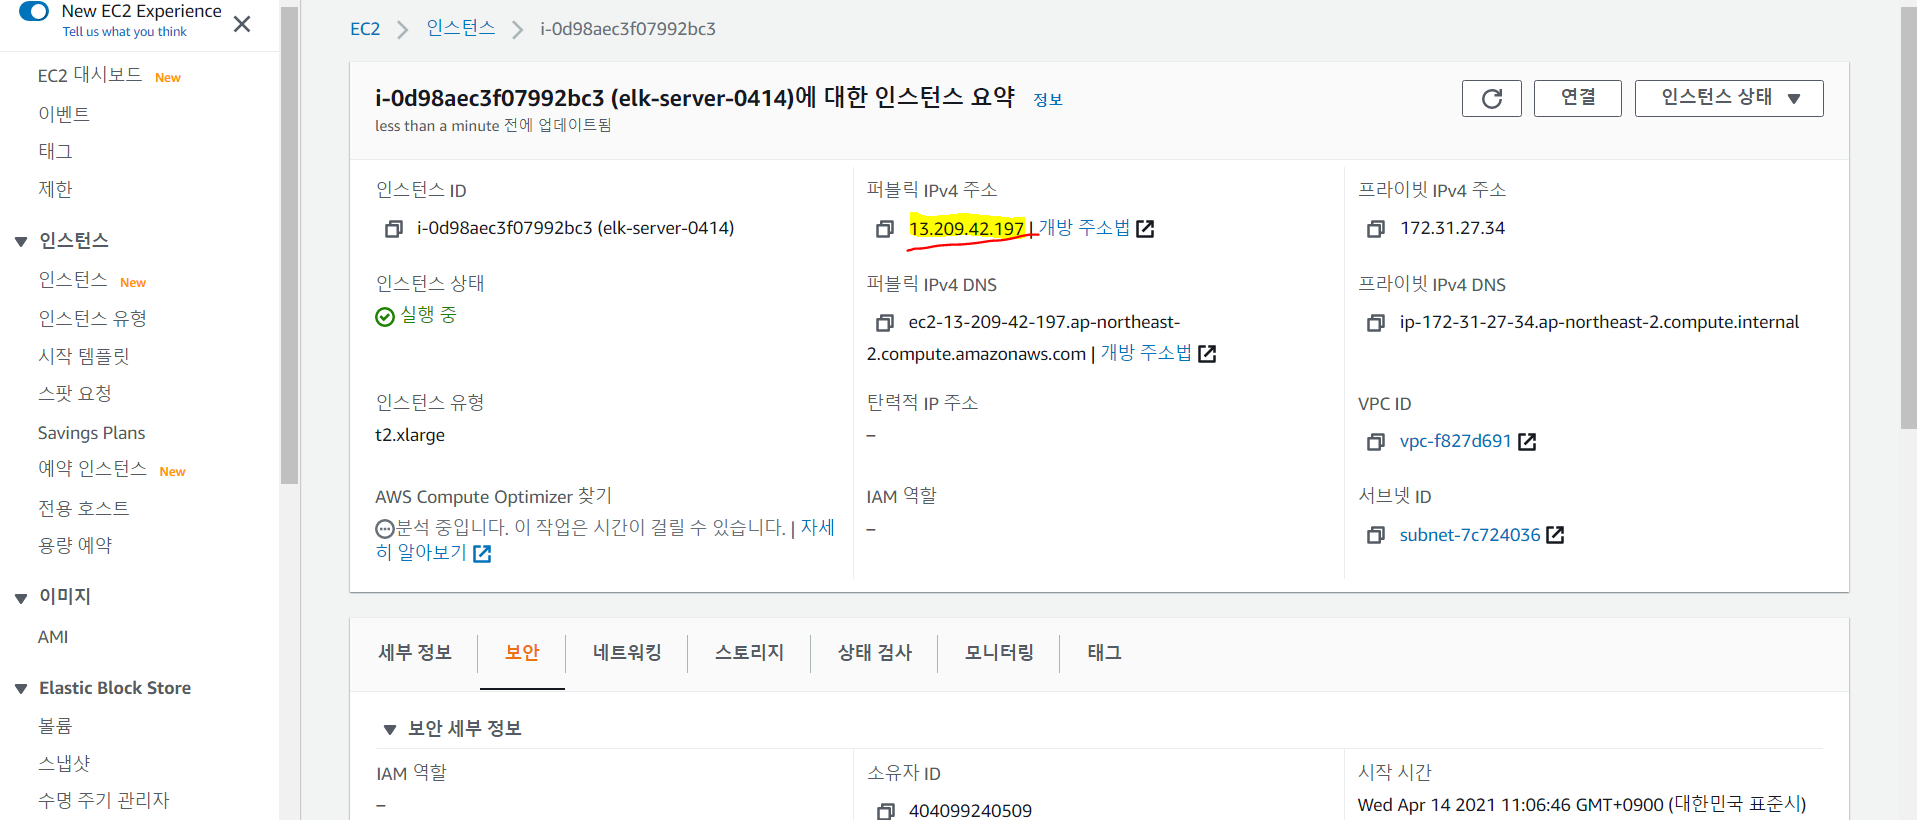Image resolution: width=1917 pixels, height=820 pixels.
Task: Open the 모니터링 tab
Action: tap(999, 653)
